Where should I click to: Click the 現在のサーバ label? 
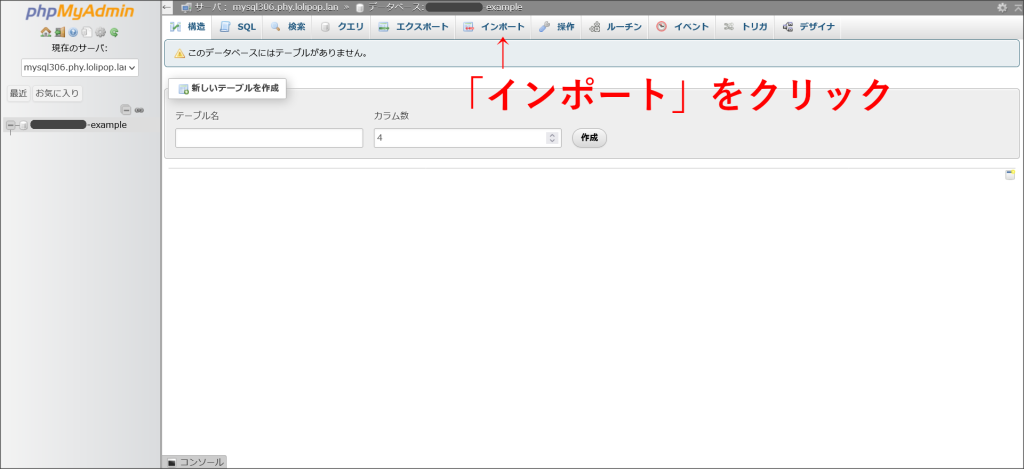coord(80,48)
